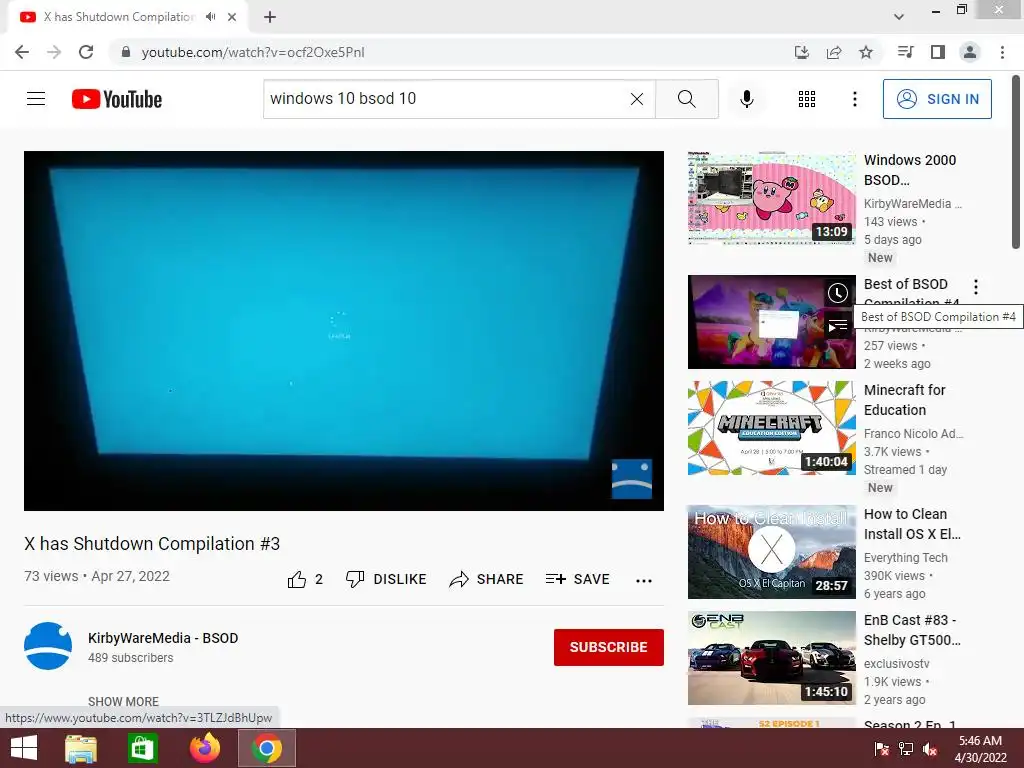Click the Everything Tech channel name

(905, 558)
